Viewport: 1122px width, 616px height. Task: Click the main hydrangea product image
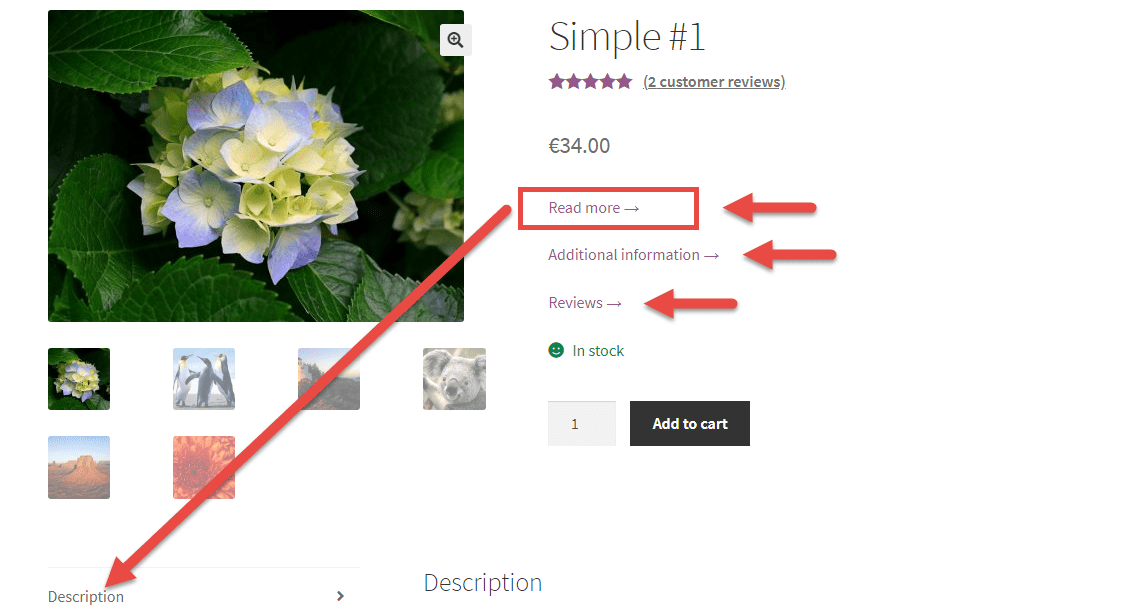(255, 166)
